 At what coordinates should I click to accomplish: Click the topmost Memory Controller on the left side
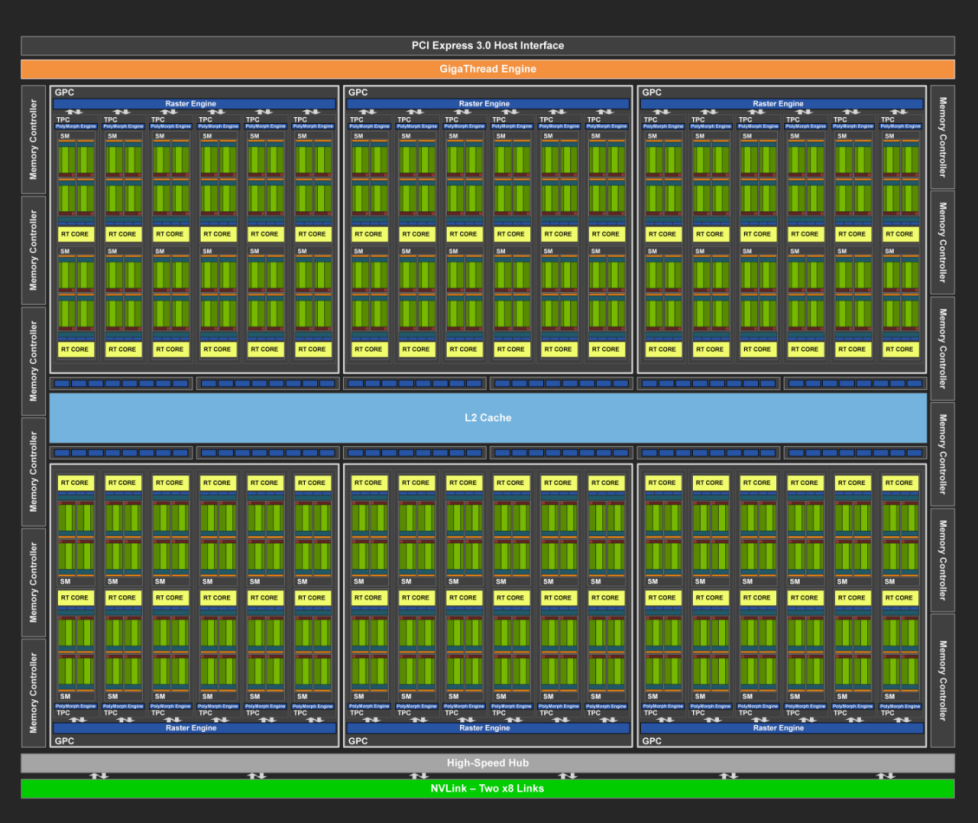pyautogui.click(x=34, y=140)
